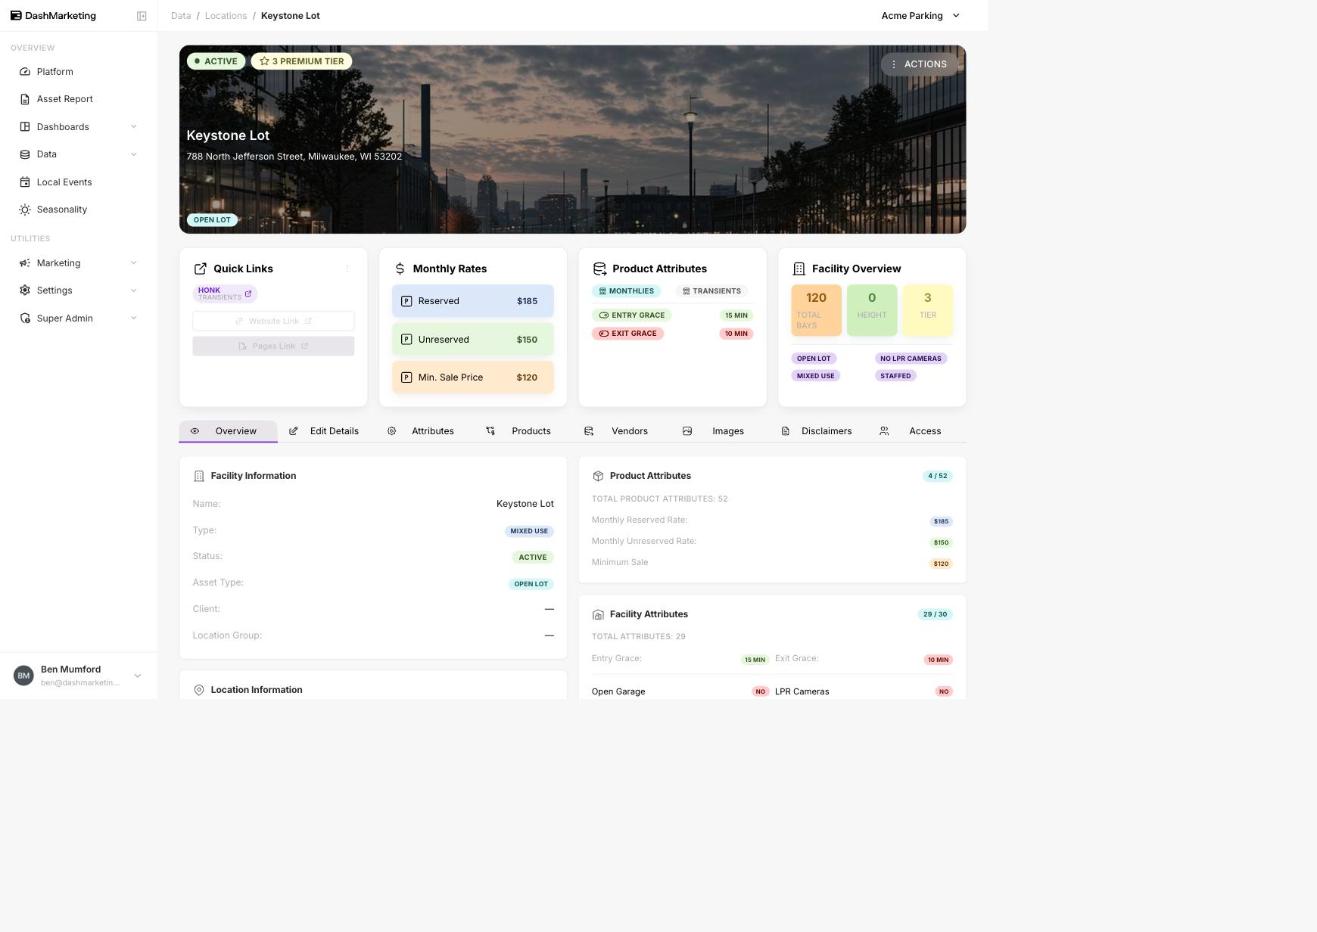Click the Local Events calendar icon
This screenshot has height=932, width=1317.
(x=25, y=182)
